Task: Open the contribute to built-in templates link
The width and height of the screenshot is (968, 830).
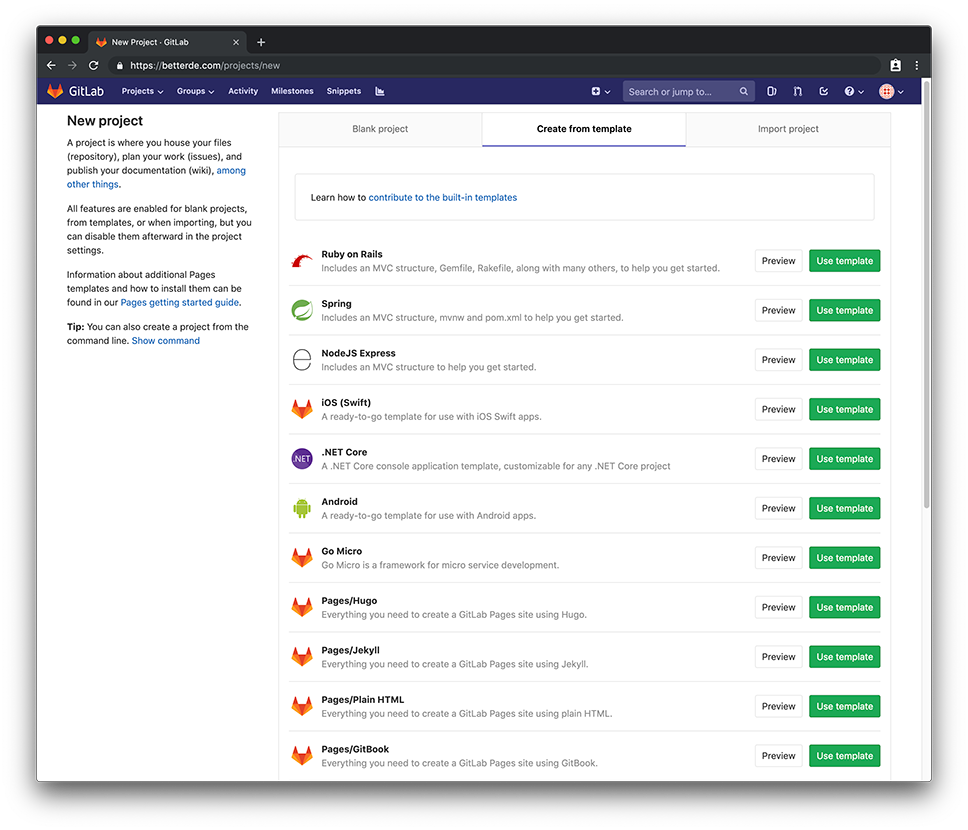Action: pyautogui.click(x=442, y=197)
